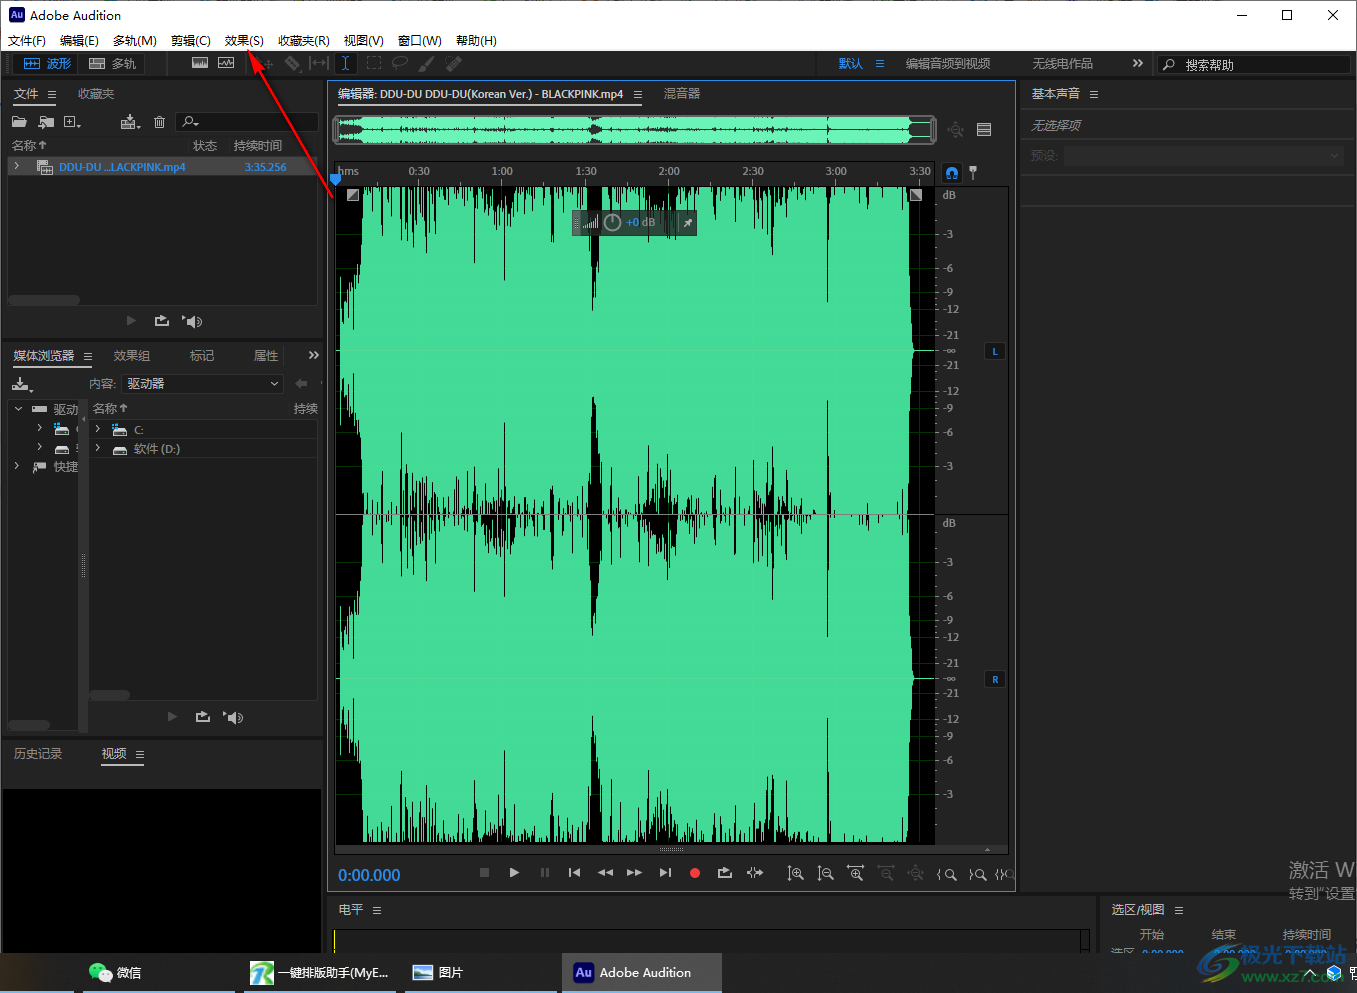The width and height of the screenshot is (1357, 993).
Task: Open the 内容 驱动器 dropdown
Action: 202,384
